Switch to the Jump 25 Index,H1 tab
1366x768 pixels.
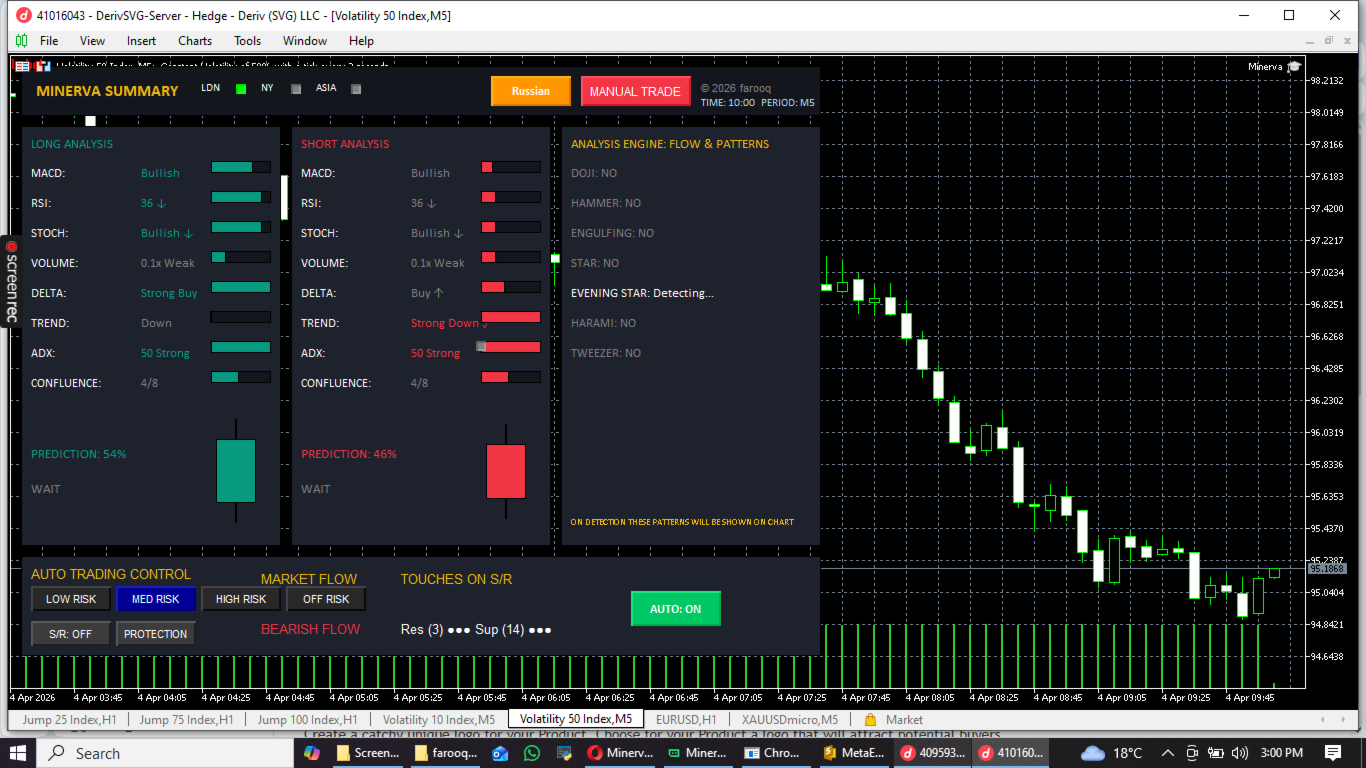click(x=69, y=720)
